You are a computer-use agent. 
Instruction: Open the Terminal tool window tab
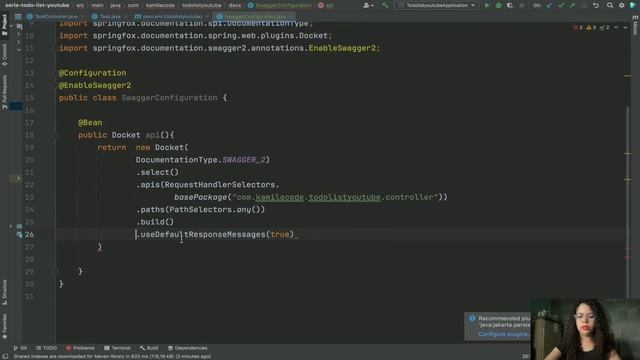tap(117, 348)
